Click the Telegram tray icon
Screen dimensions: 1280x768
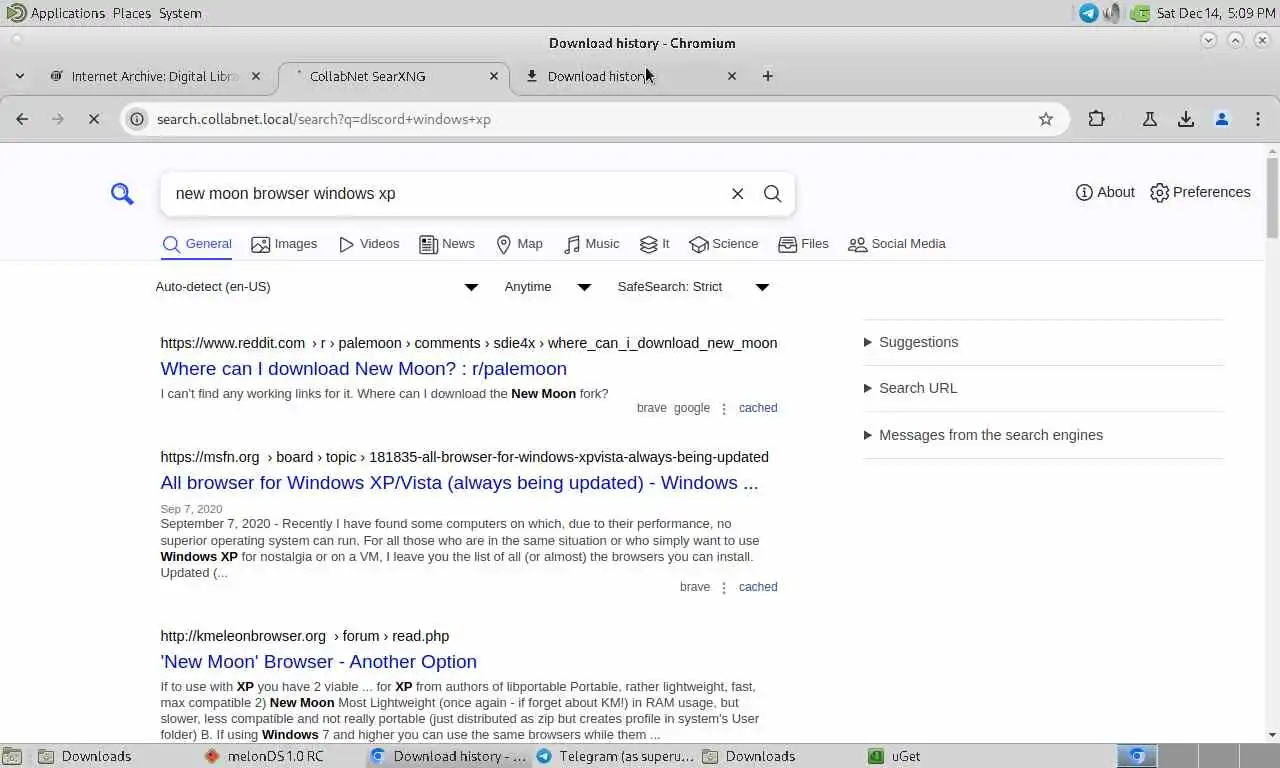point(1089,13)
